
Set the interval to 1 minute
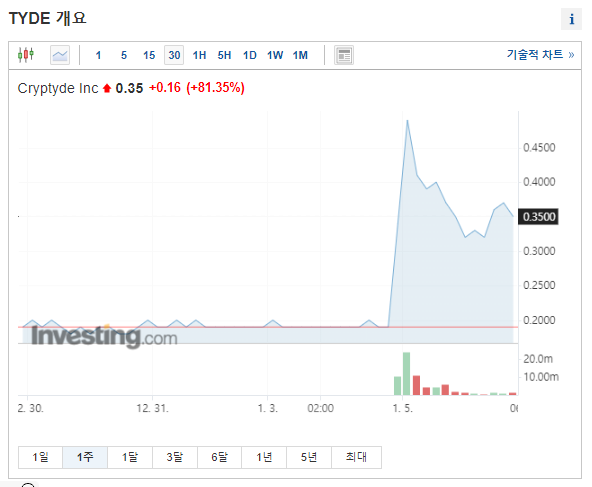(x=98, y=55)
